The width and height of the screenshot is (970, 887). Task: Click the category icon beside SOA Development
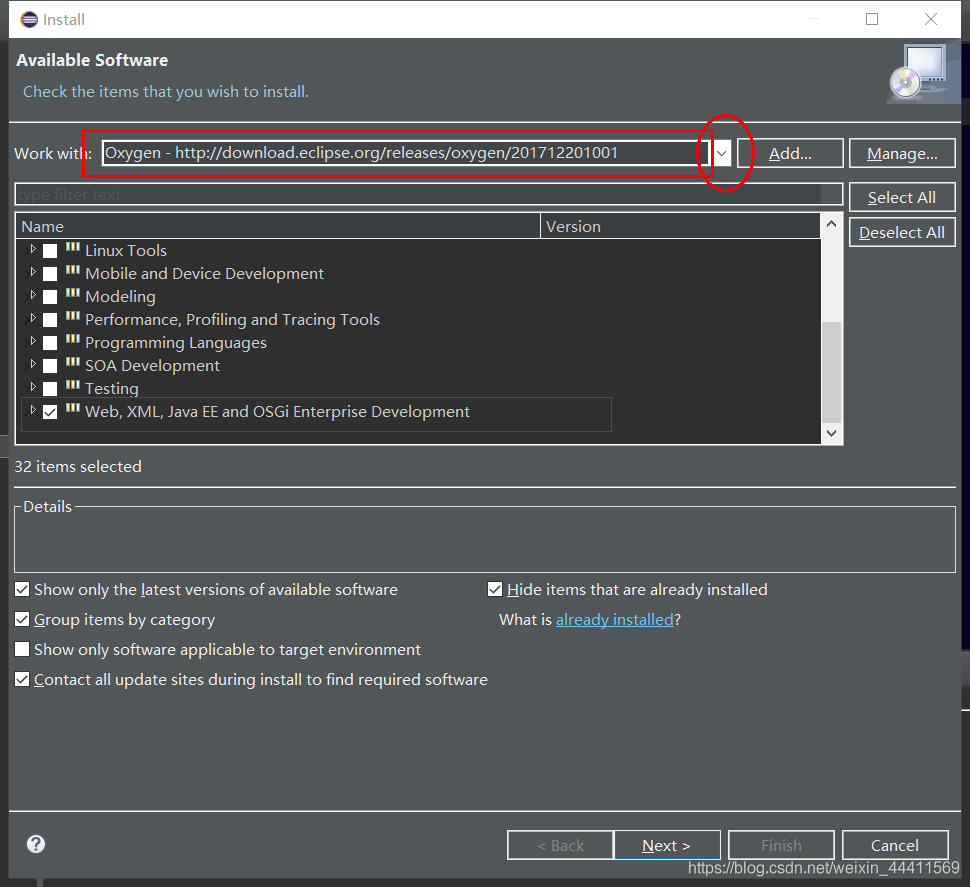point(73,362)
